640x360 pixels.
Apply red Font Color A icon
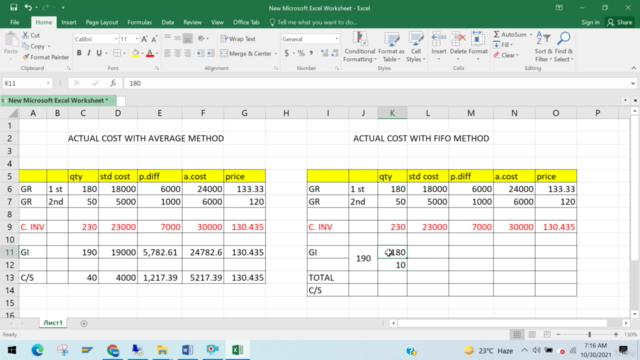[x=150, y=53]
